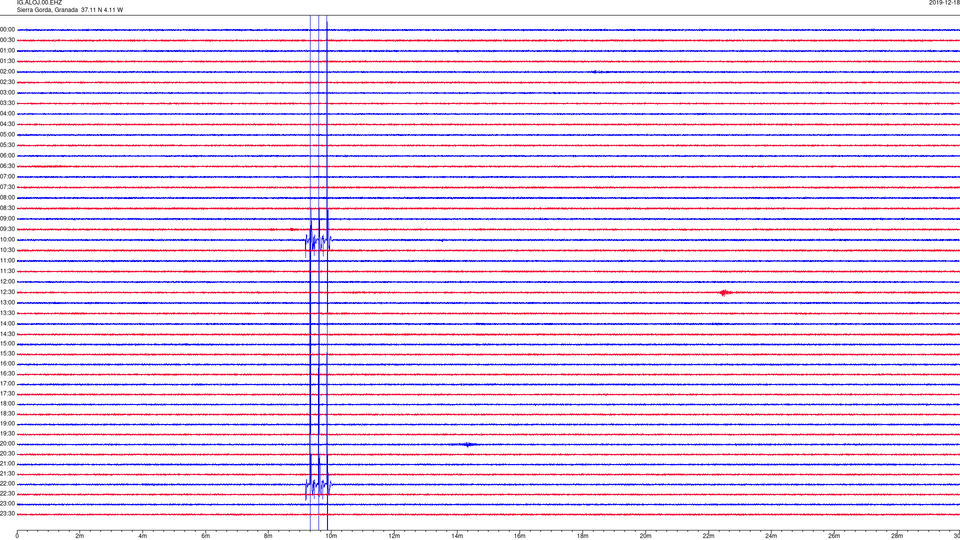Click the "20m" x-axis tick label
This screenshot has width=960, height=540.
(x=646, y=536)
